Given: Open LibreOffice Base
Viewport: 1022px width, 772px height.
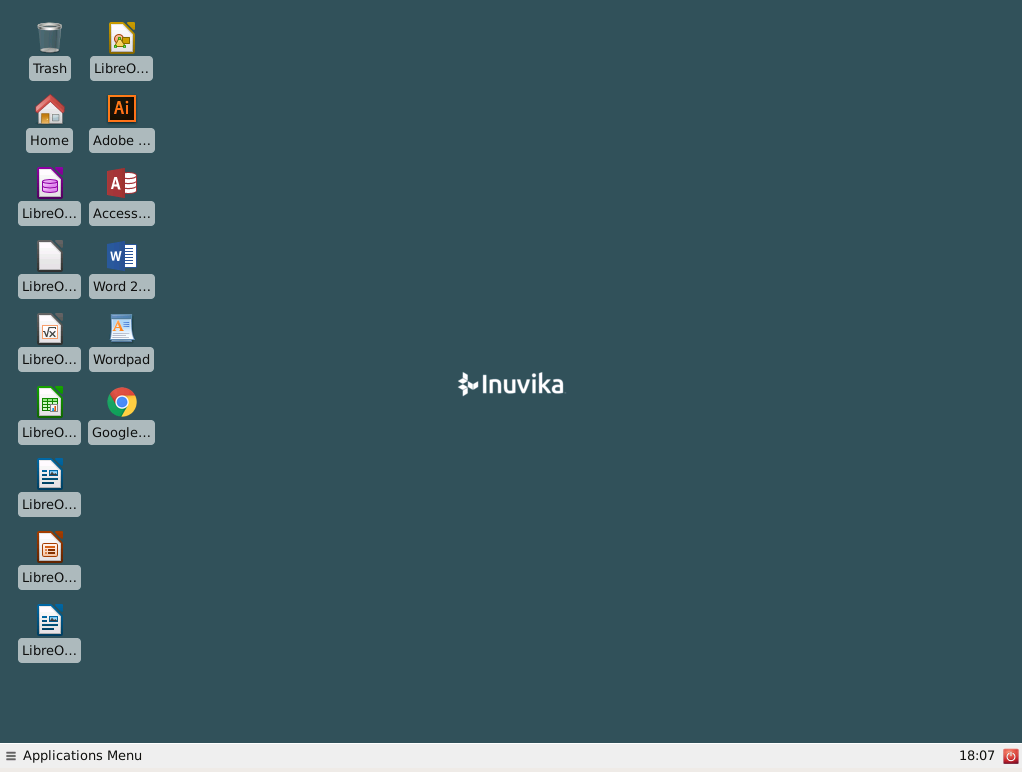Looking at the screenshot, I should coord(49,183).
